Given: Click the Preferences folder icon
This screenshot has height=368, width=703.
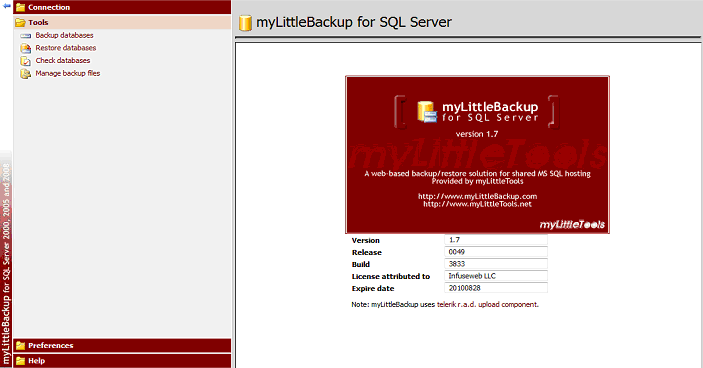Looking at the screenshot, I should [x=20, y=346].
